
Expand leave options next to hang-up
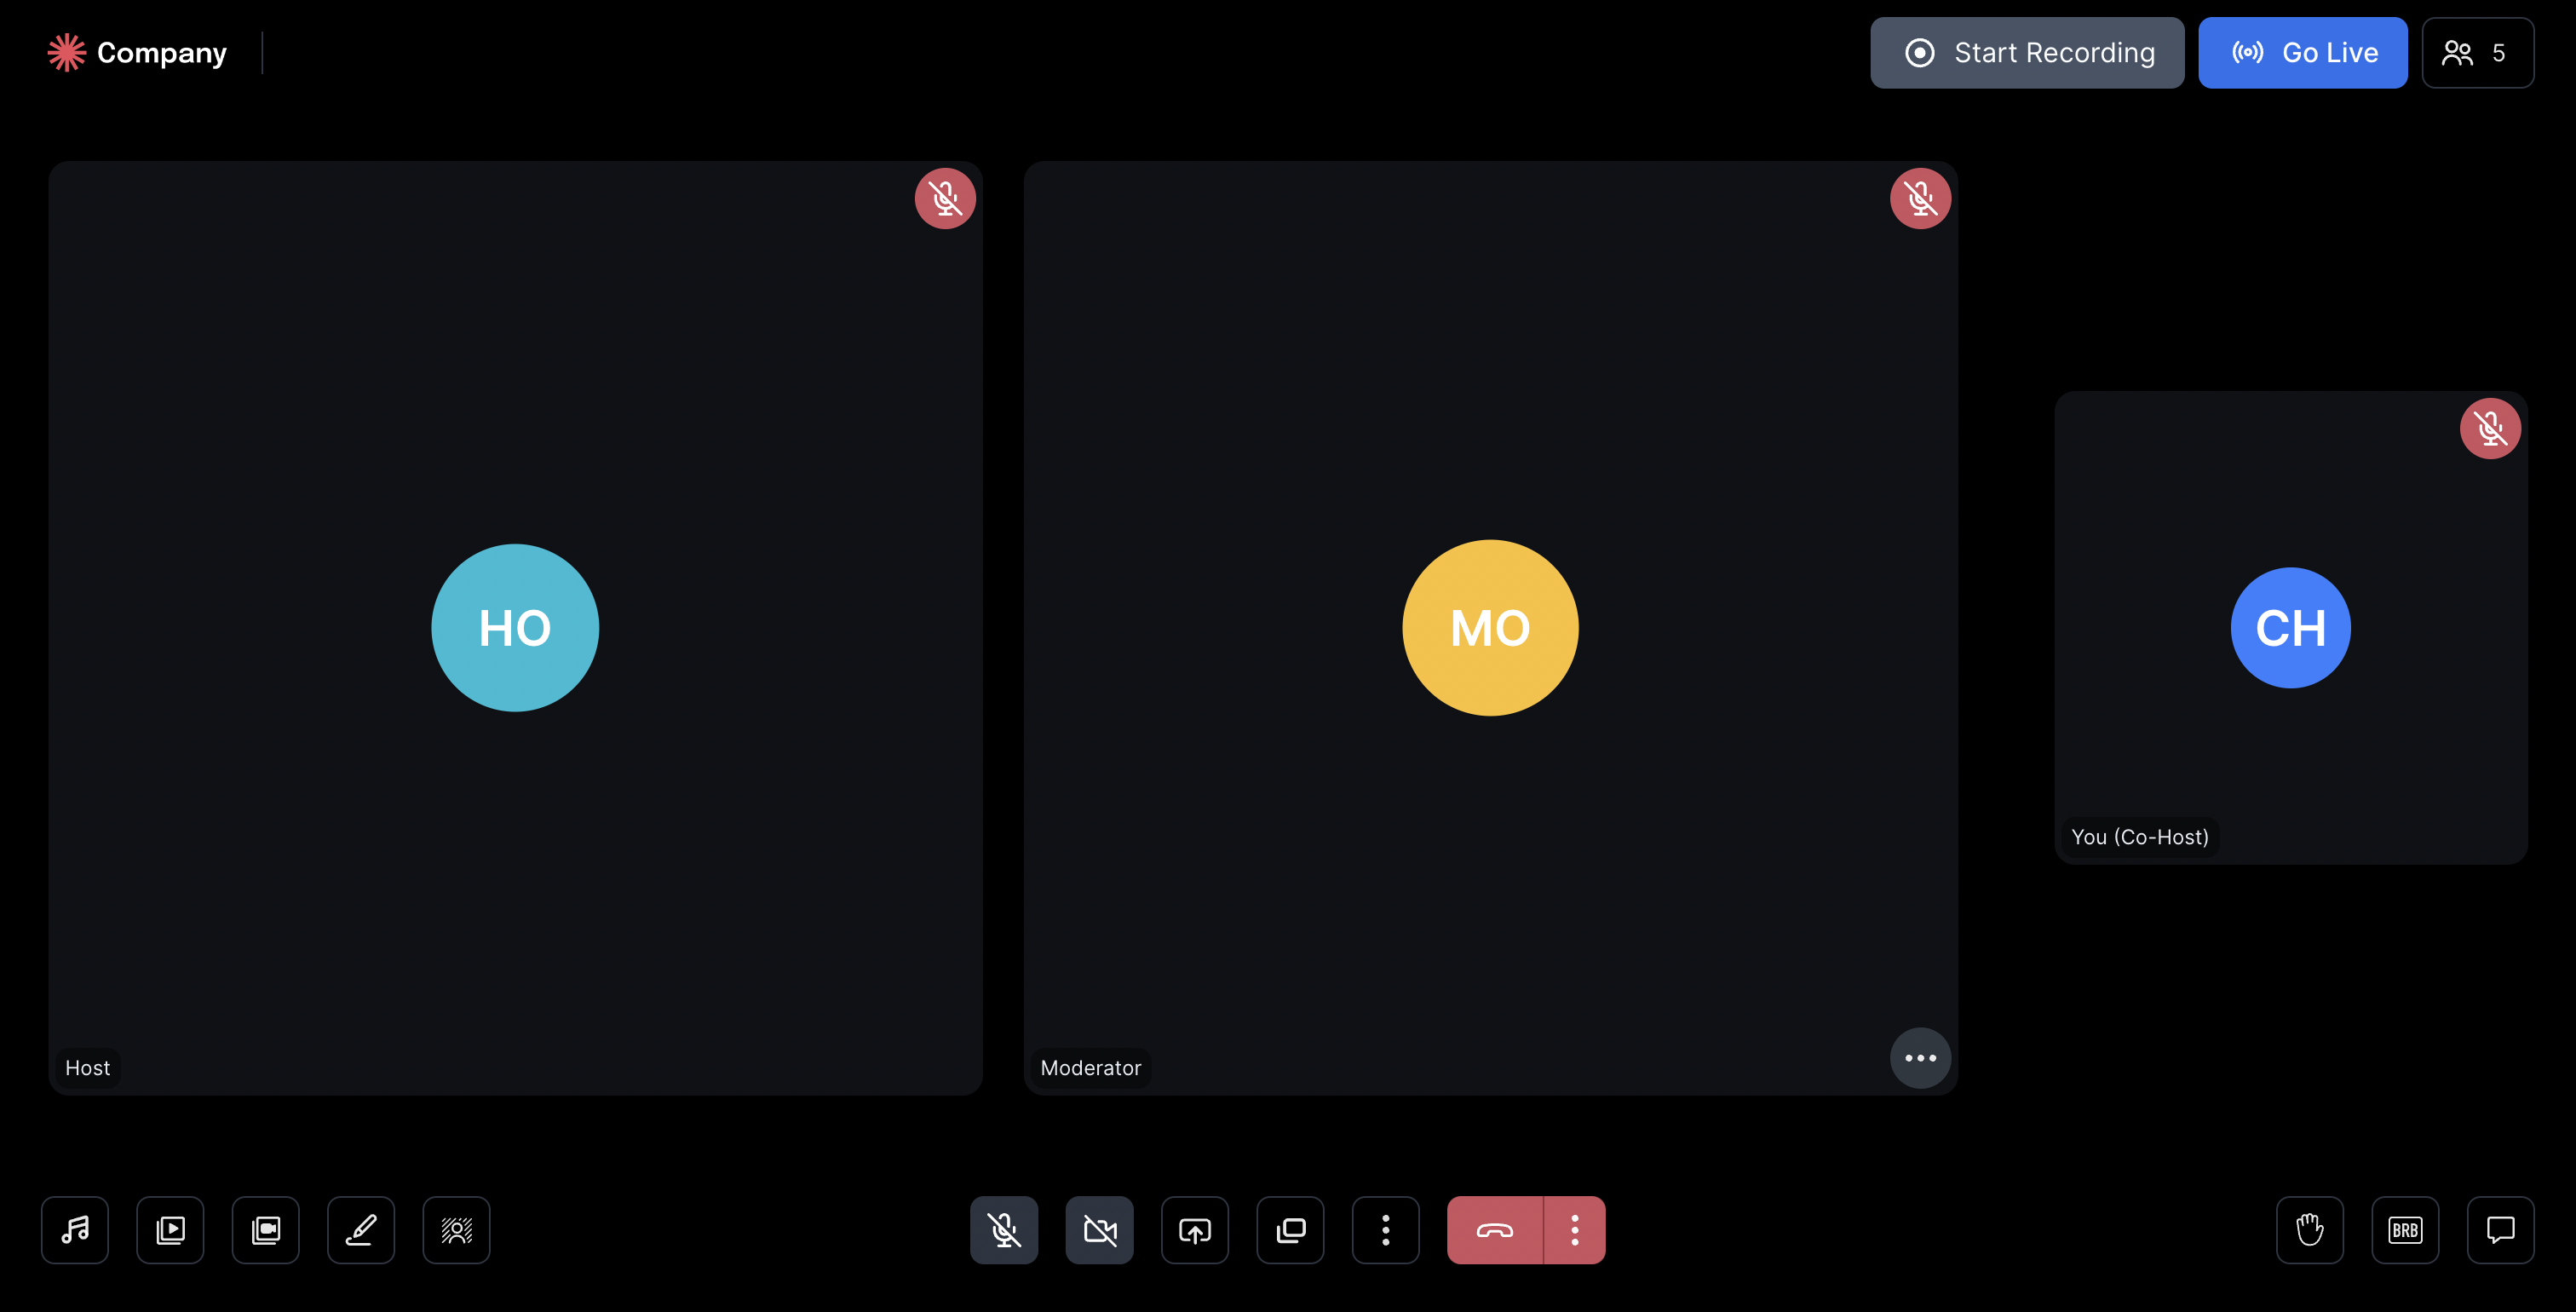point(1575,1230)
